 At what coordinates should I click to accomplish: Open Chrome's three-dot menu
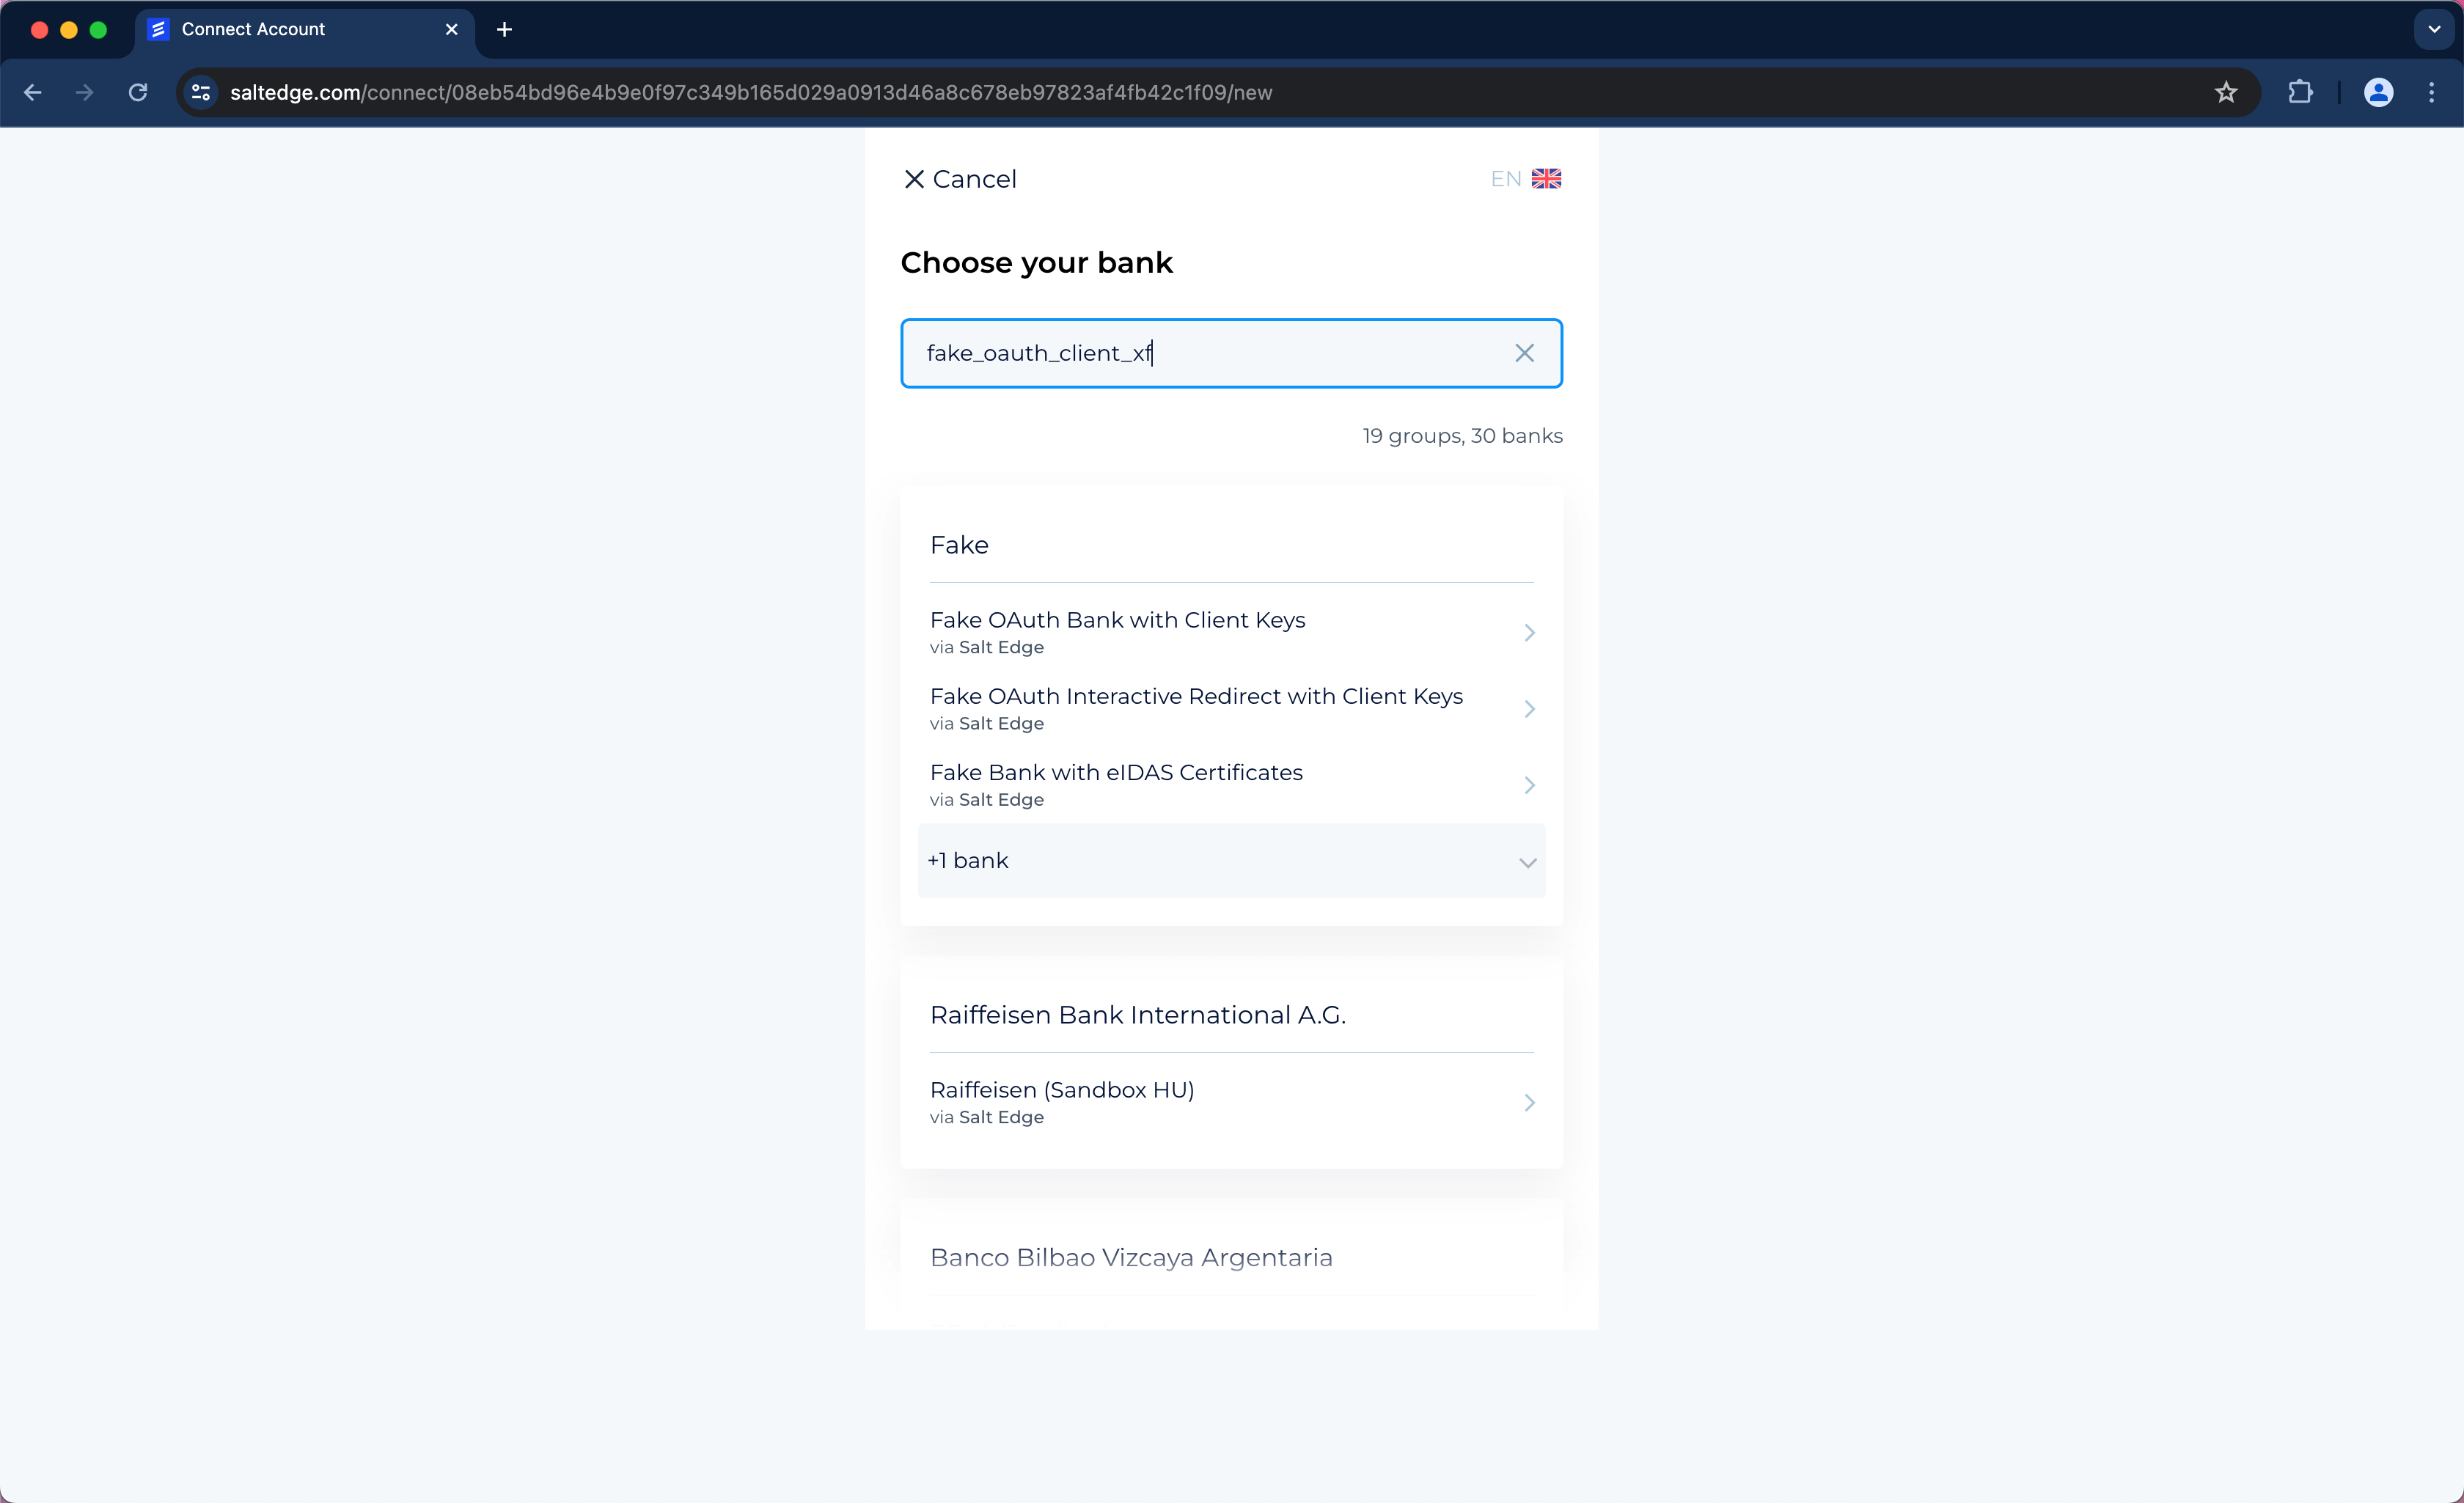coord(2431,92)
